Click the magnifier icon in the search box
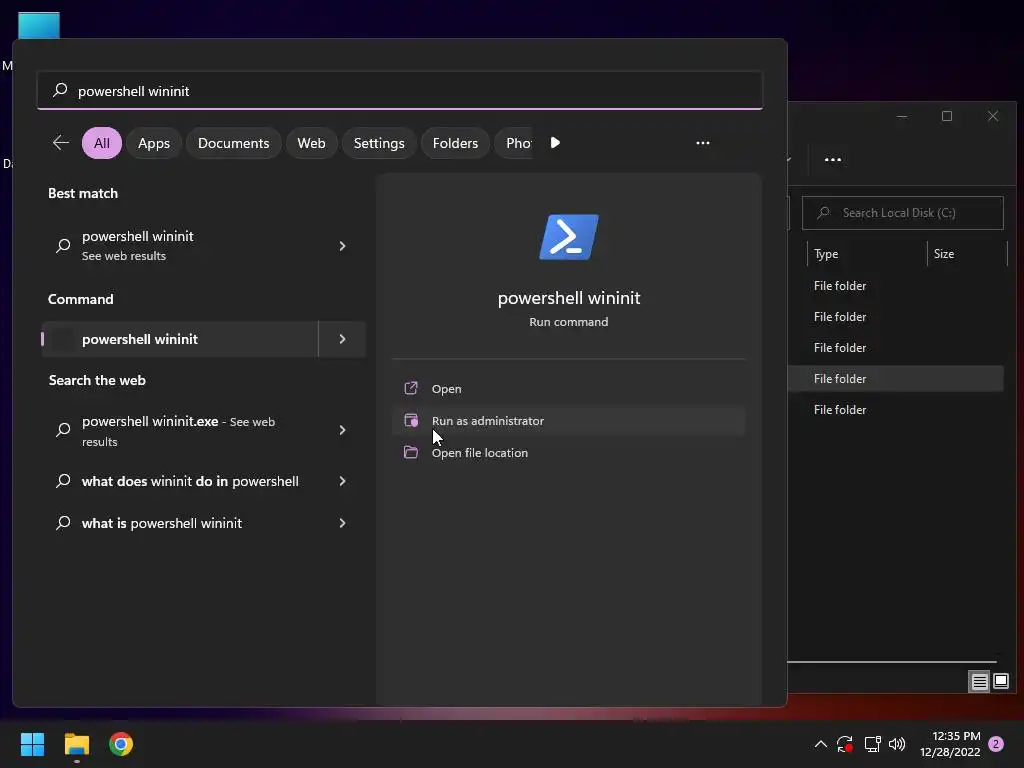This screenshot has height=768, width=1024. (60, 90)
